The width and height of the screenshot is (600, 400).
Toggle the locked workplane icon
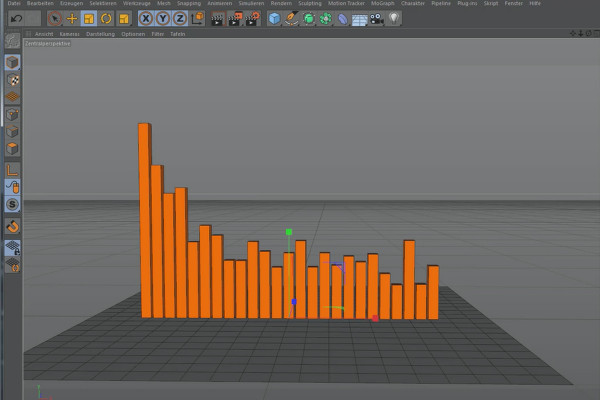click(x=12, y=248)
